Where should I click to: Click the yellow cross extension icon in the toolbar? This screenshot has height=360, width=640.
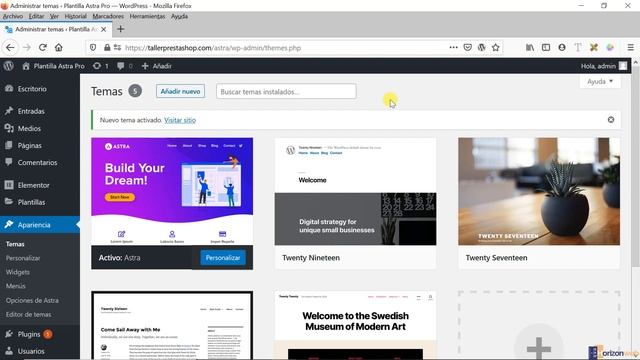(594, 48)
